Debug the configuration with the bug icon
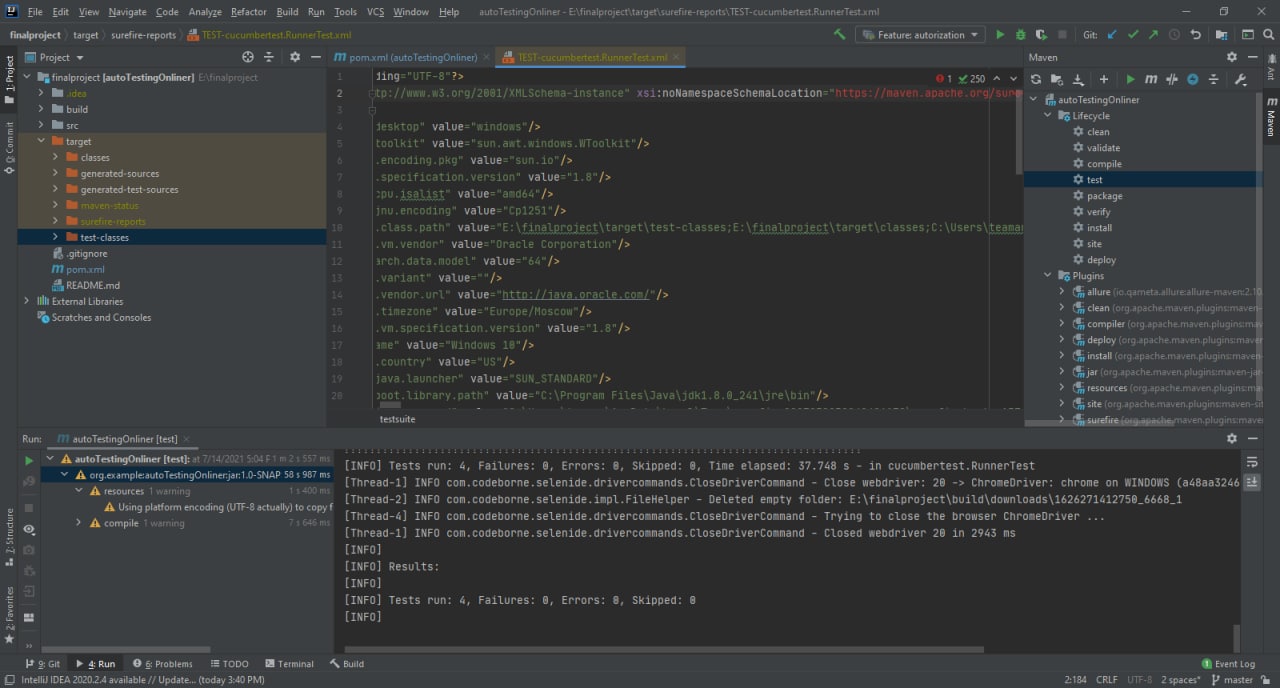This screenshot has height=688, width=1280. coord(1020,35)
